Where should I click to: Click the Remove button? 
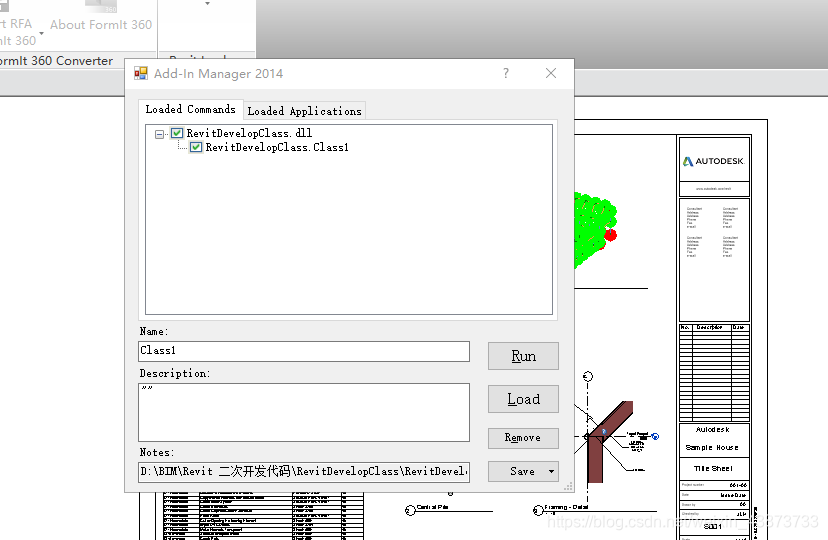(x=523, y=438)
